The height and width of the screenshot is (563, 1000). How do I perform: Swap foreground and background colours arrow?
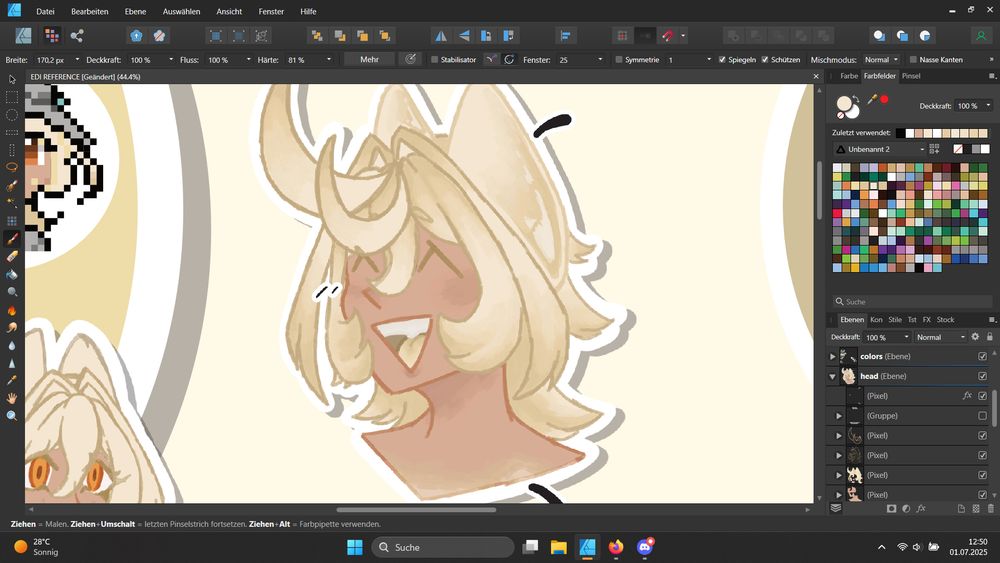click(x=855, y=98)
